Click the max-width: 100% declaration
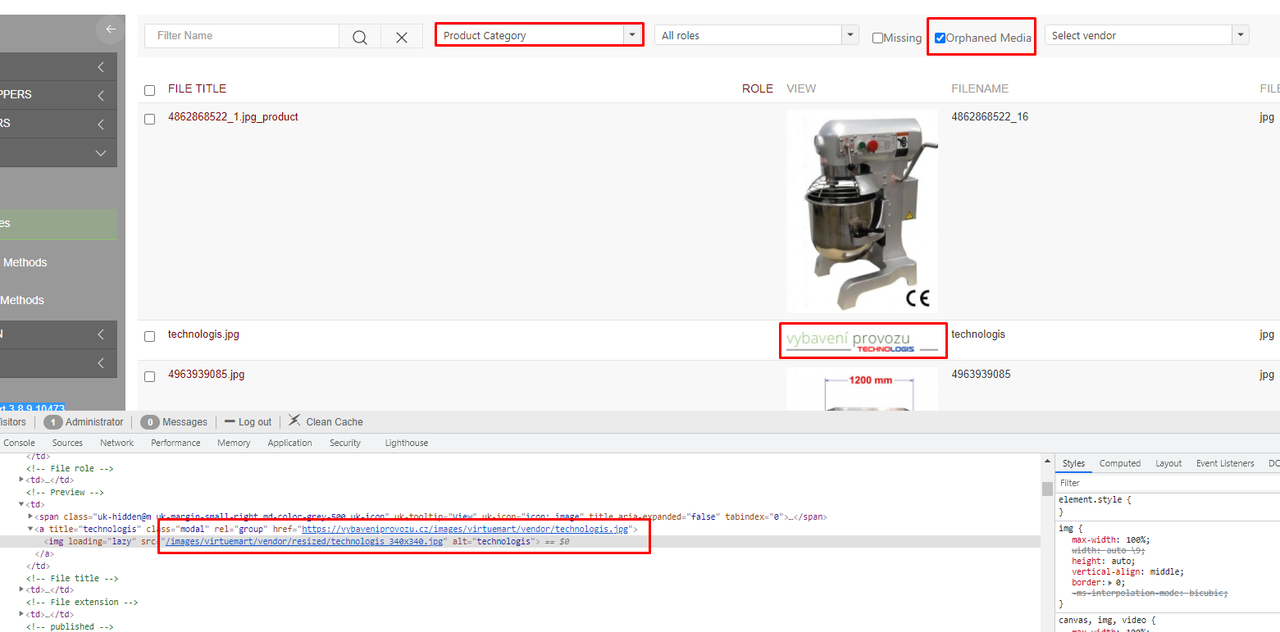Screen dimensions: 1280x632 [1113, 538]
